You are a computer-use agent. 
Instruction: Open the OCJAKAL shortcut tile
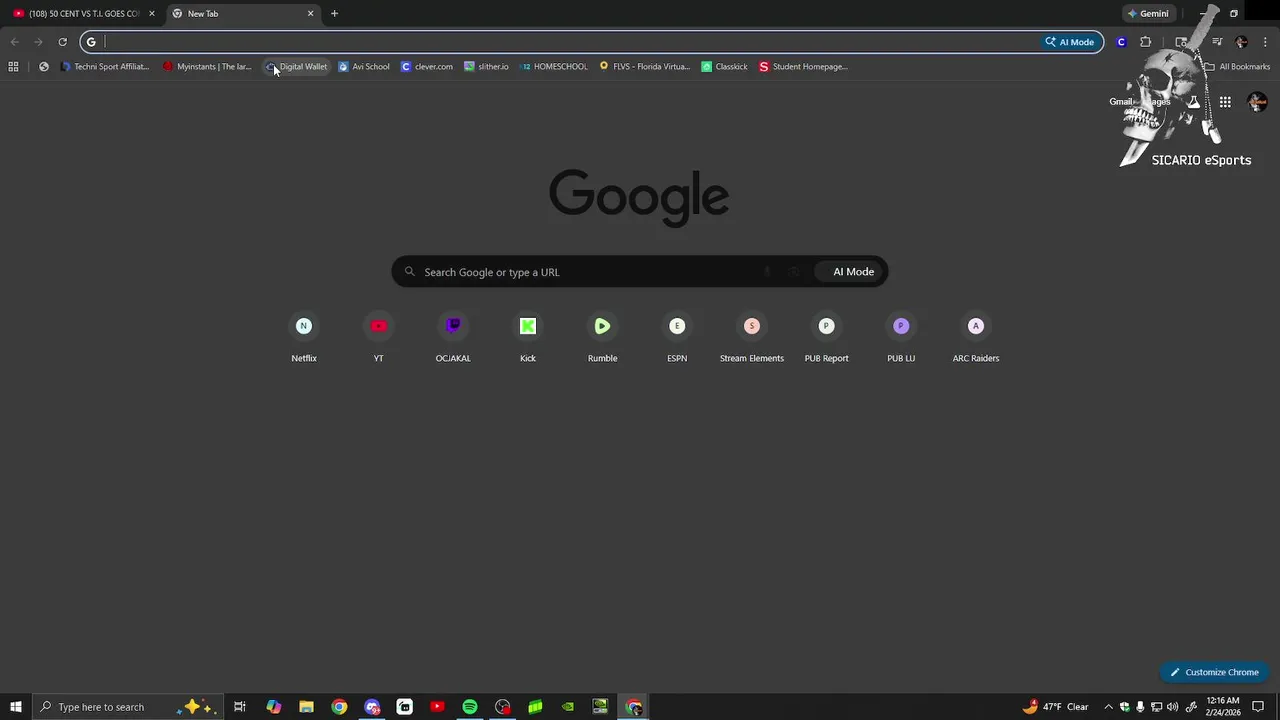(453, 338)
